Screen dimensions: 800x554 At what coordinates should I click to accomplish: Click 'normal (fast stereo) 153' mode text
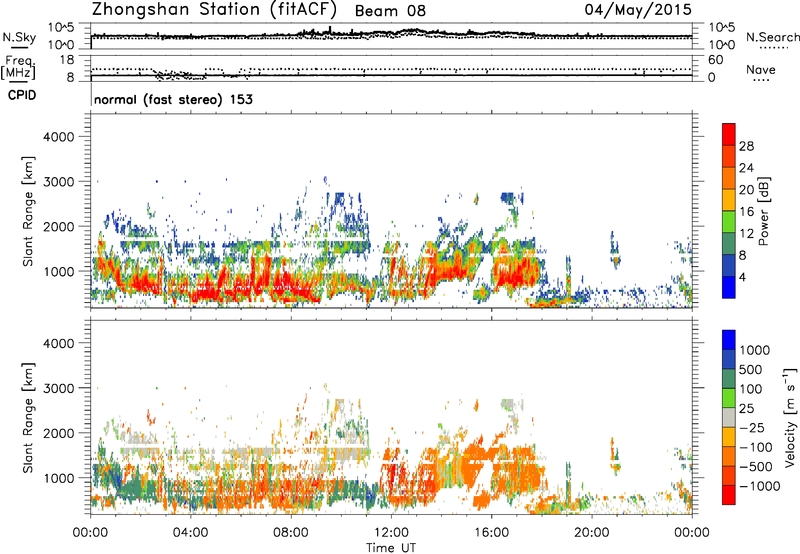pyautogui.click(x=173, y=99)
